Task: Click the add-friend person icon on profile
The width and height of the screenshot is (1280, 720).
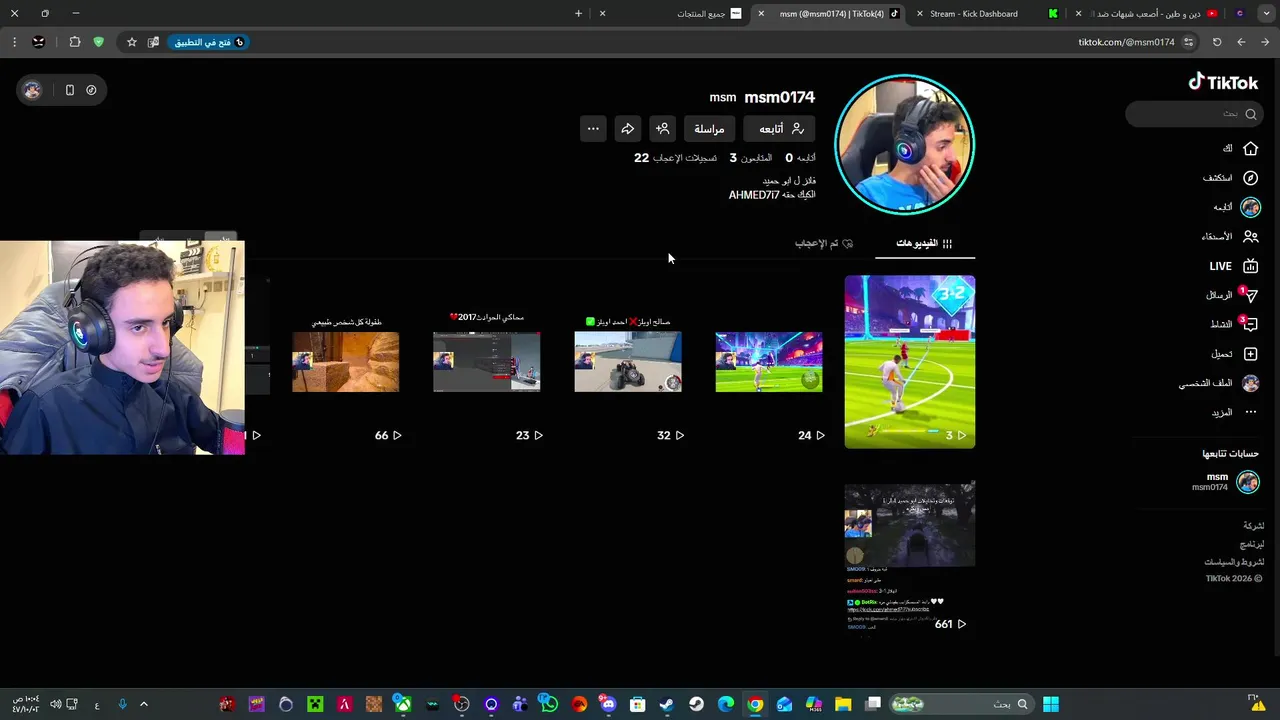Action: 662,129
